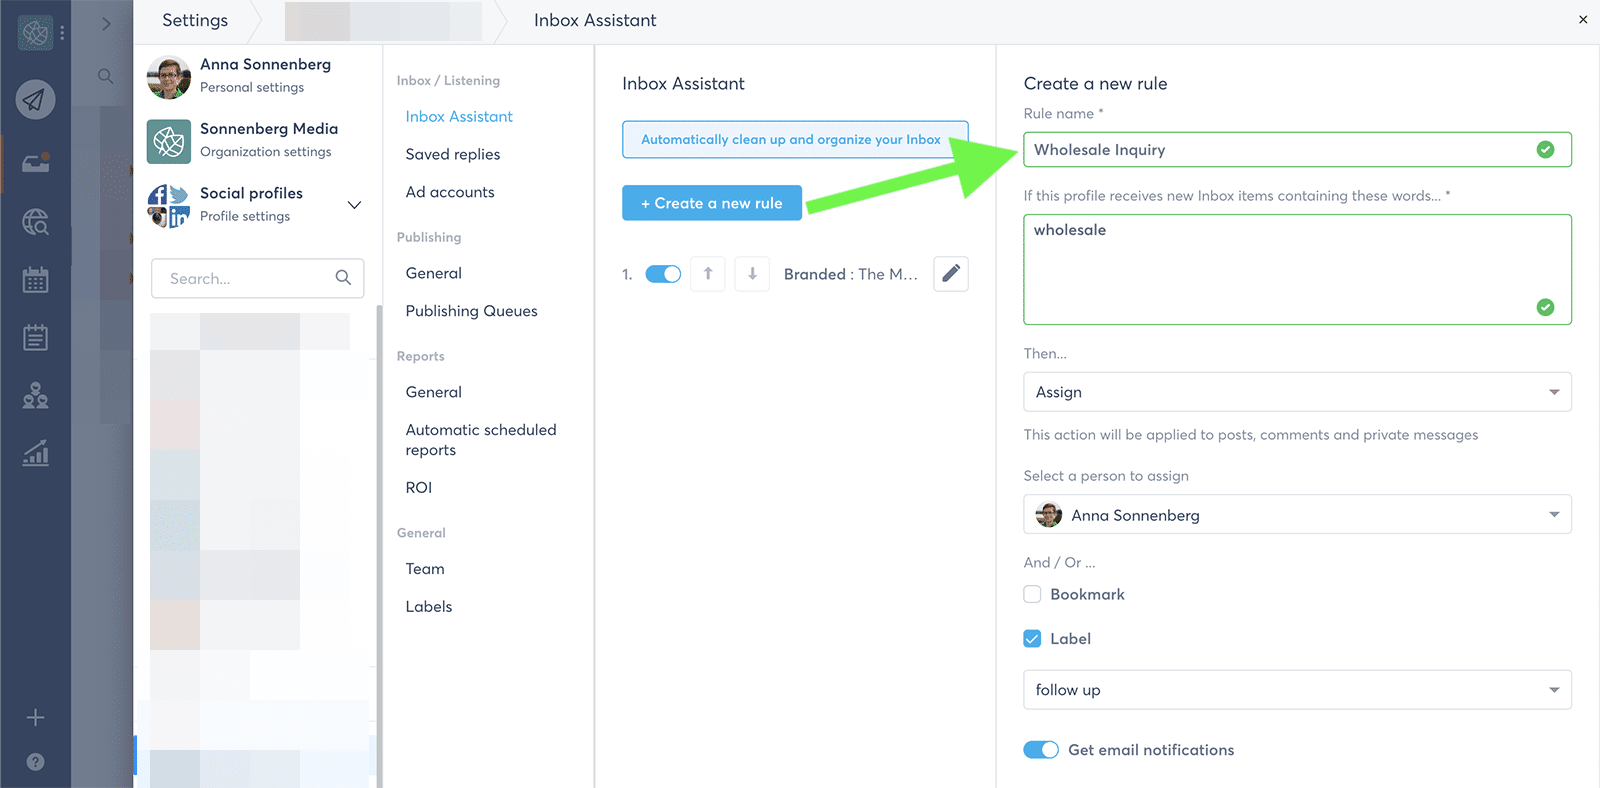Toggle Get email notifications switch
This screenshot has height=788, width=1600.
1041,750
